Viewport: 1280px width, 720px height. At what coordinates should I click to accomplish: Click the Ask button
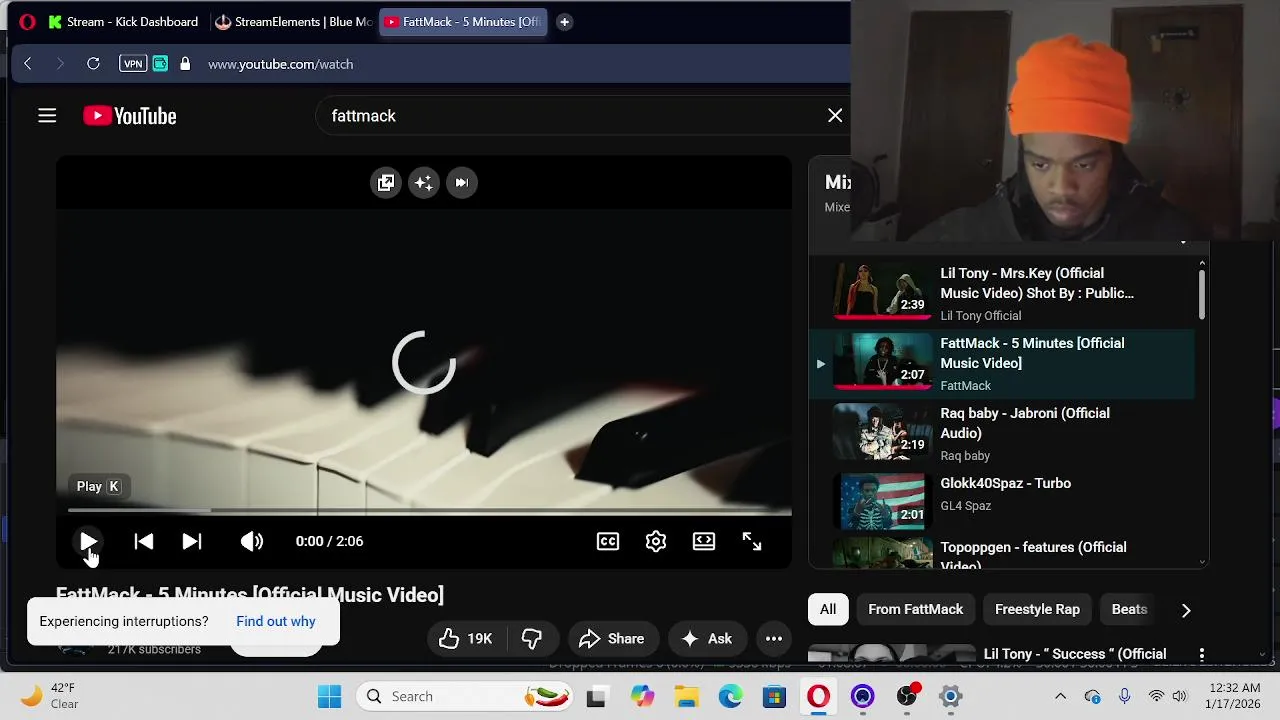coord(707,638)
